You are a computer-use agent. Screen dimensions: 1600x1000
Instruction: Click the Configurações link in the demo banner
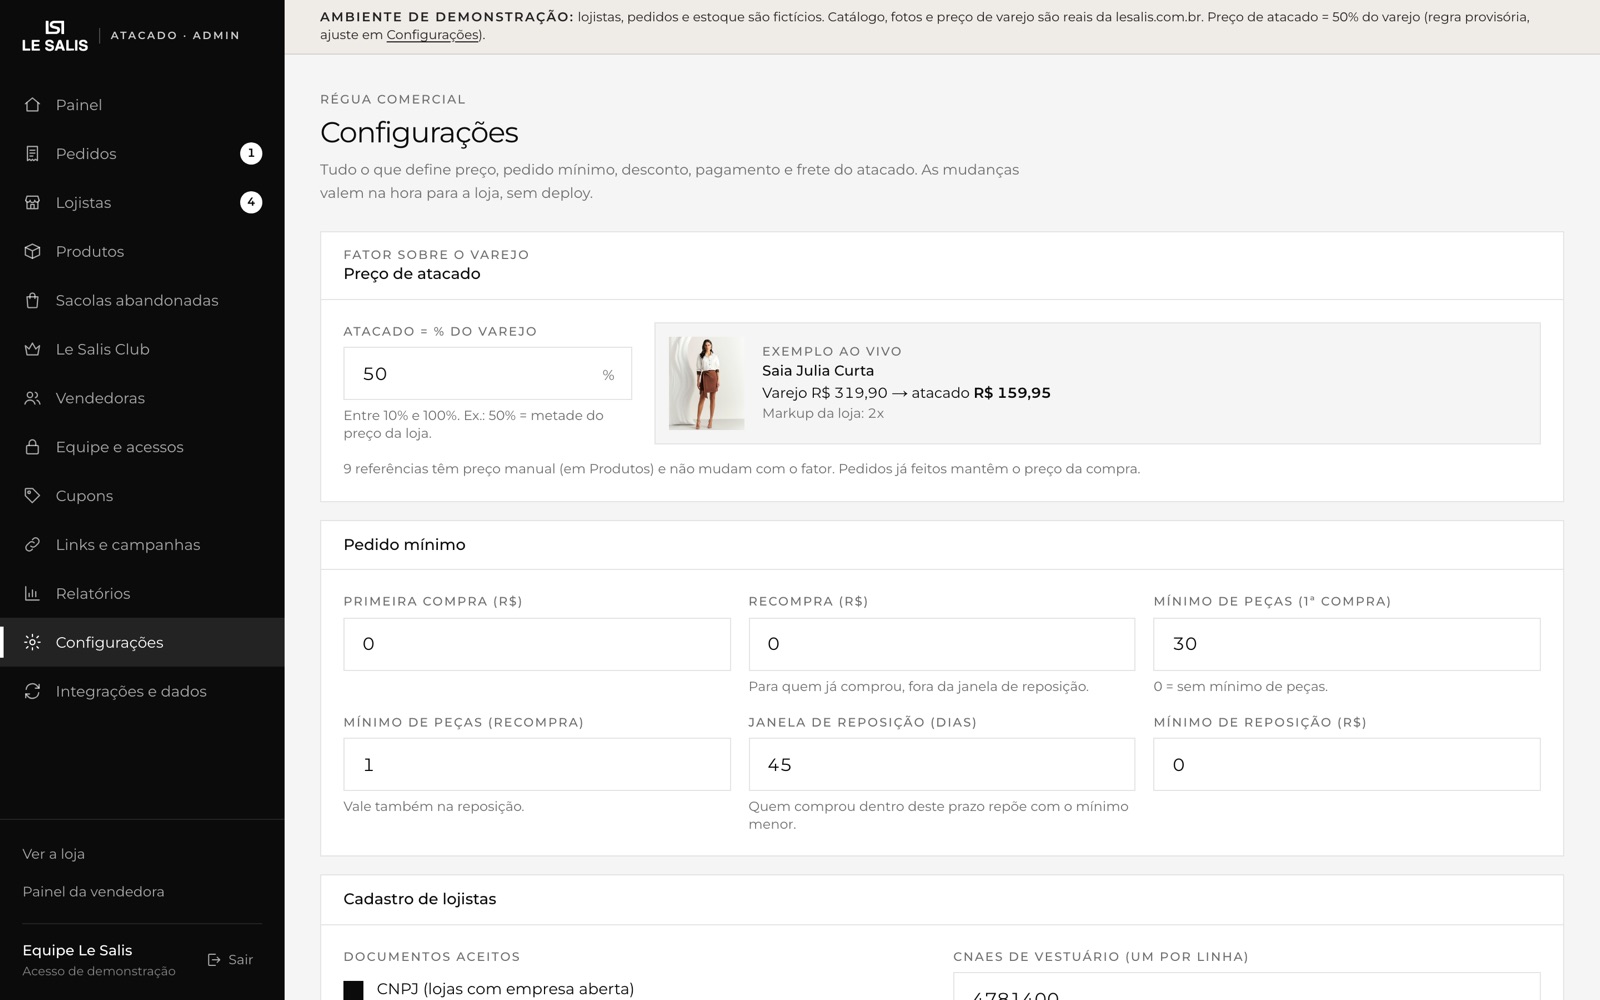[x=433, y=35]
